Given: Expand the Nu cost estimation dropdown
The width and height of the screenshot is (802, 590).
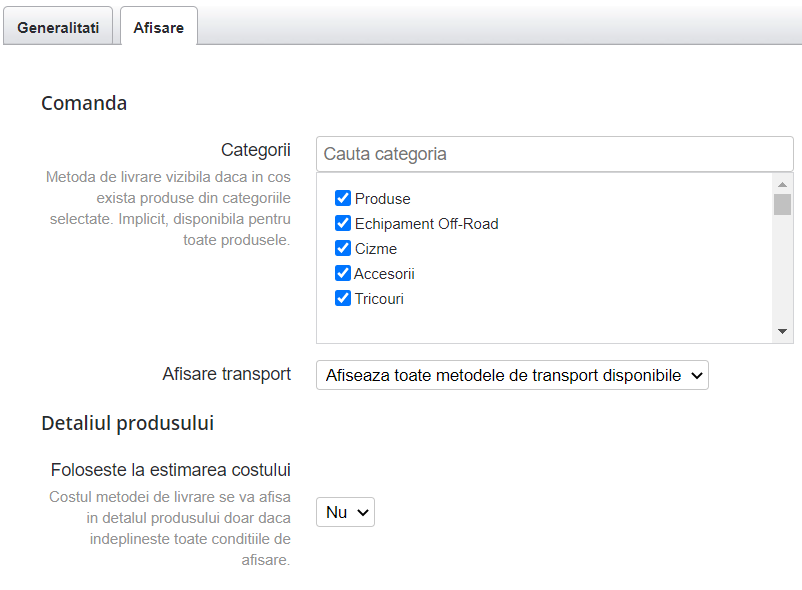Looking at the screenshot, I should click(345, 512).
